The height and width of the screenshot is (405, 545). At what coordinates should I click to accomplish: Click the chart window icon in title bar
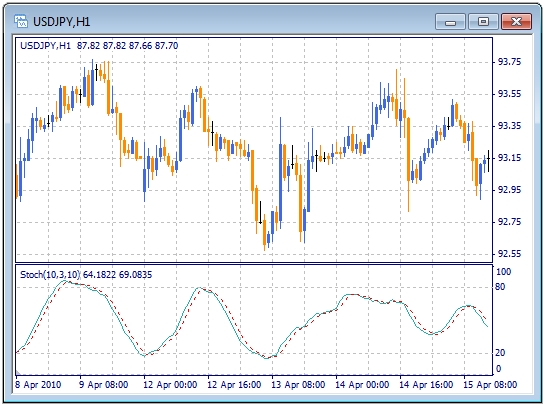click(21, 21)
